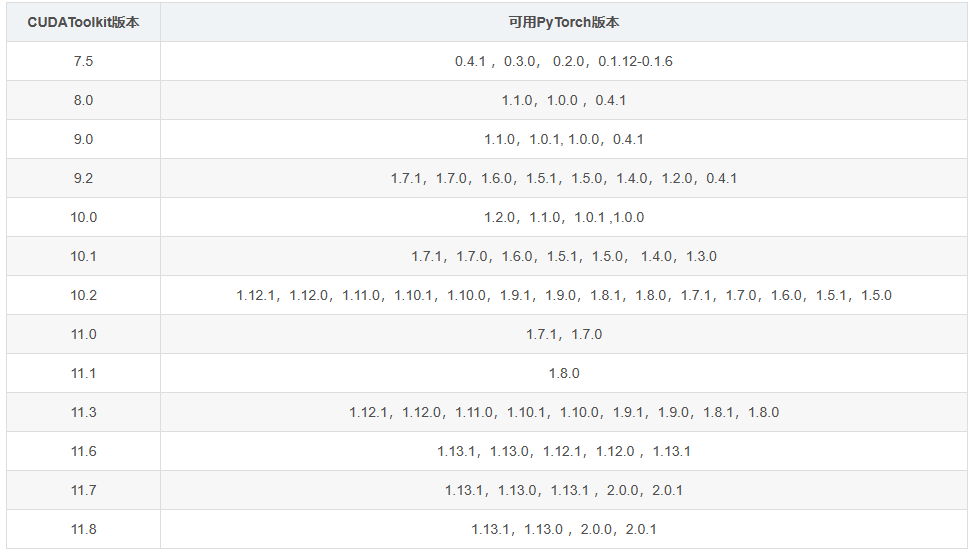Click the PyTorch versions in the 11.3 row

point(564,412)
